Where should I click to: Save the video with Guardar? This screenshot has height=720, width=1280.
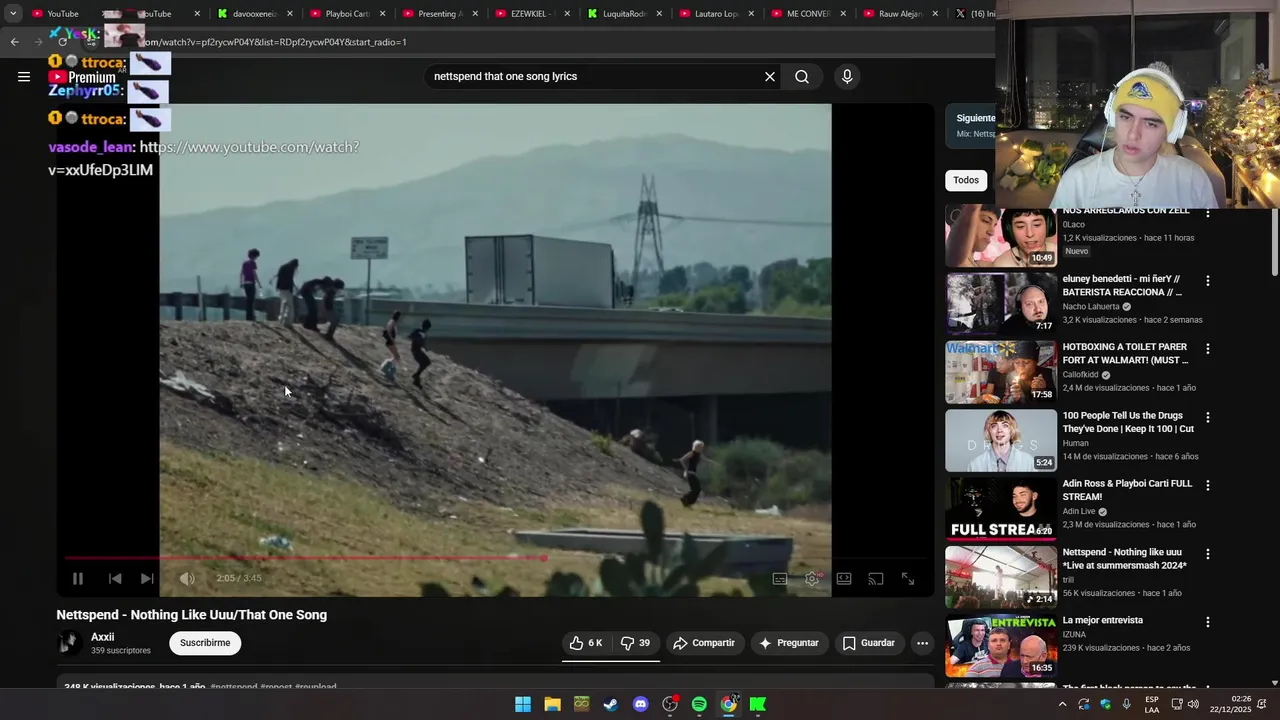tap(869, 643)
